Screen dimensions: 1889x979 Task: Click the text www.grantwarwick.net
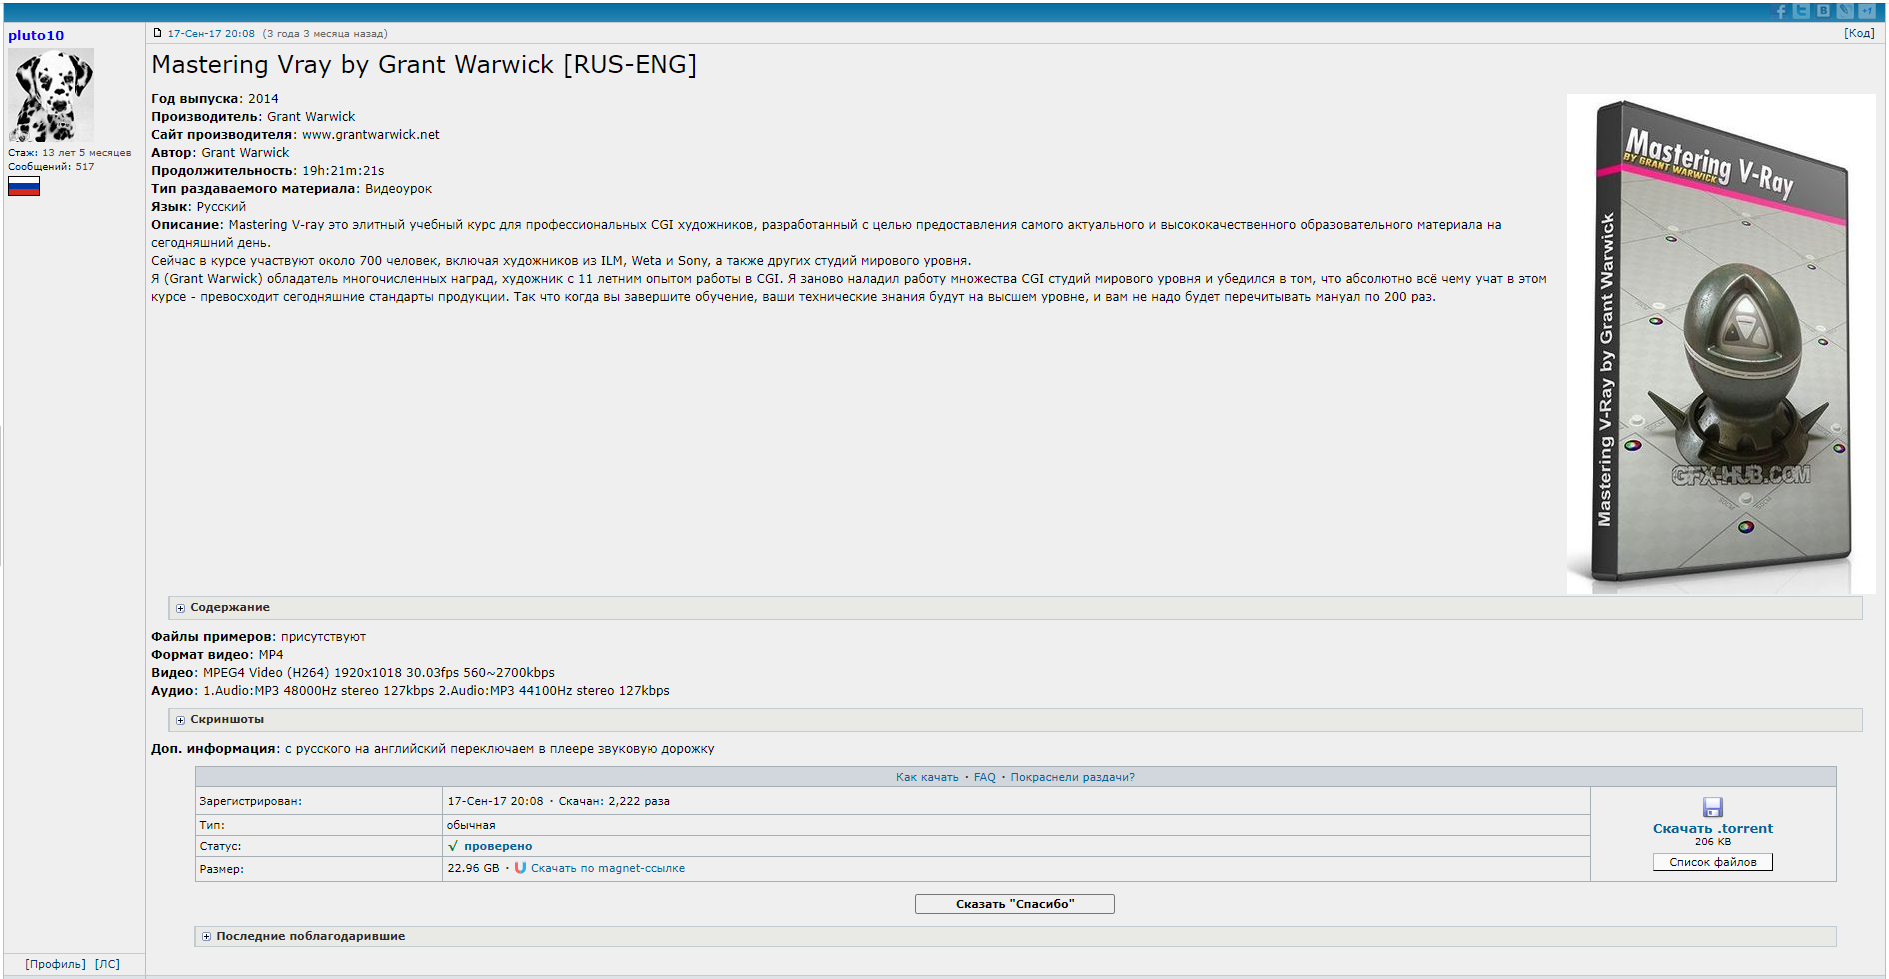pos(371,135)
